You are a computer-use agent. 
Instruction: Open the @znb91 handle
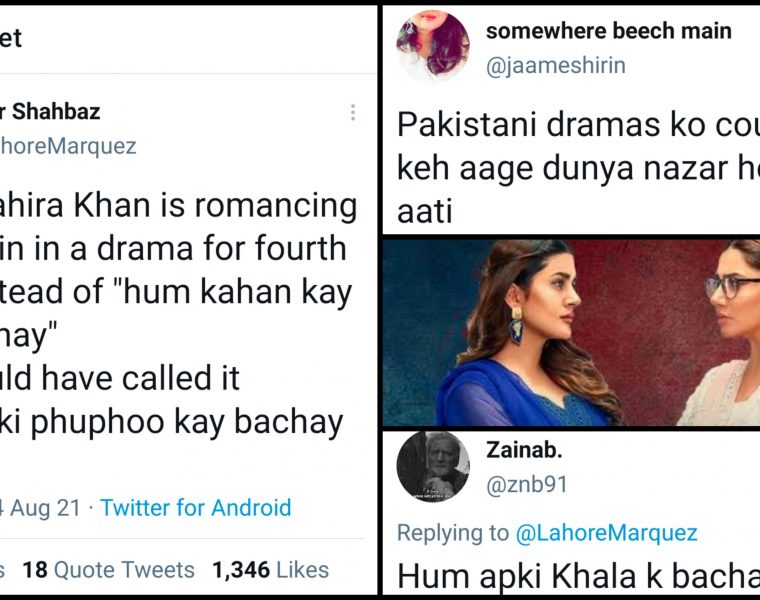click(x=527, y=484)
